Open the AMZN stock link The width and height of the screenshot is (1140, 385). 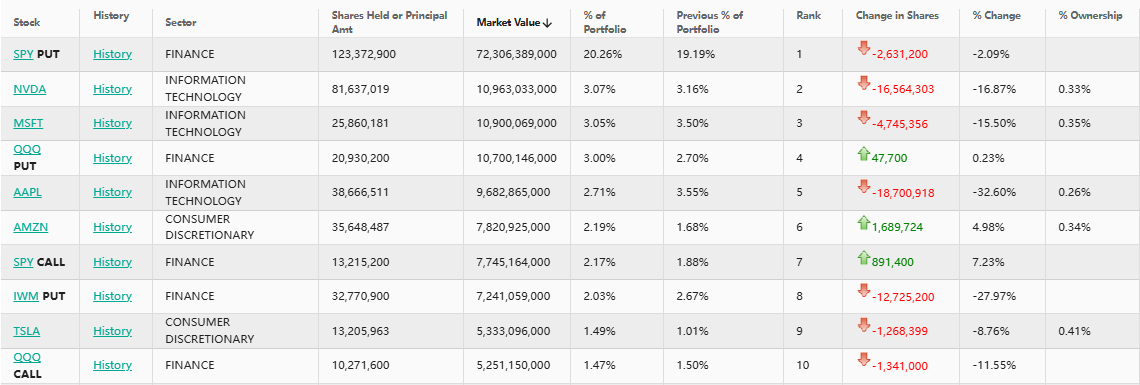pyautogui.click(x=31, y=227)
